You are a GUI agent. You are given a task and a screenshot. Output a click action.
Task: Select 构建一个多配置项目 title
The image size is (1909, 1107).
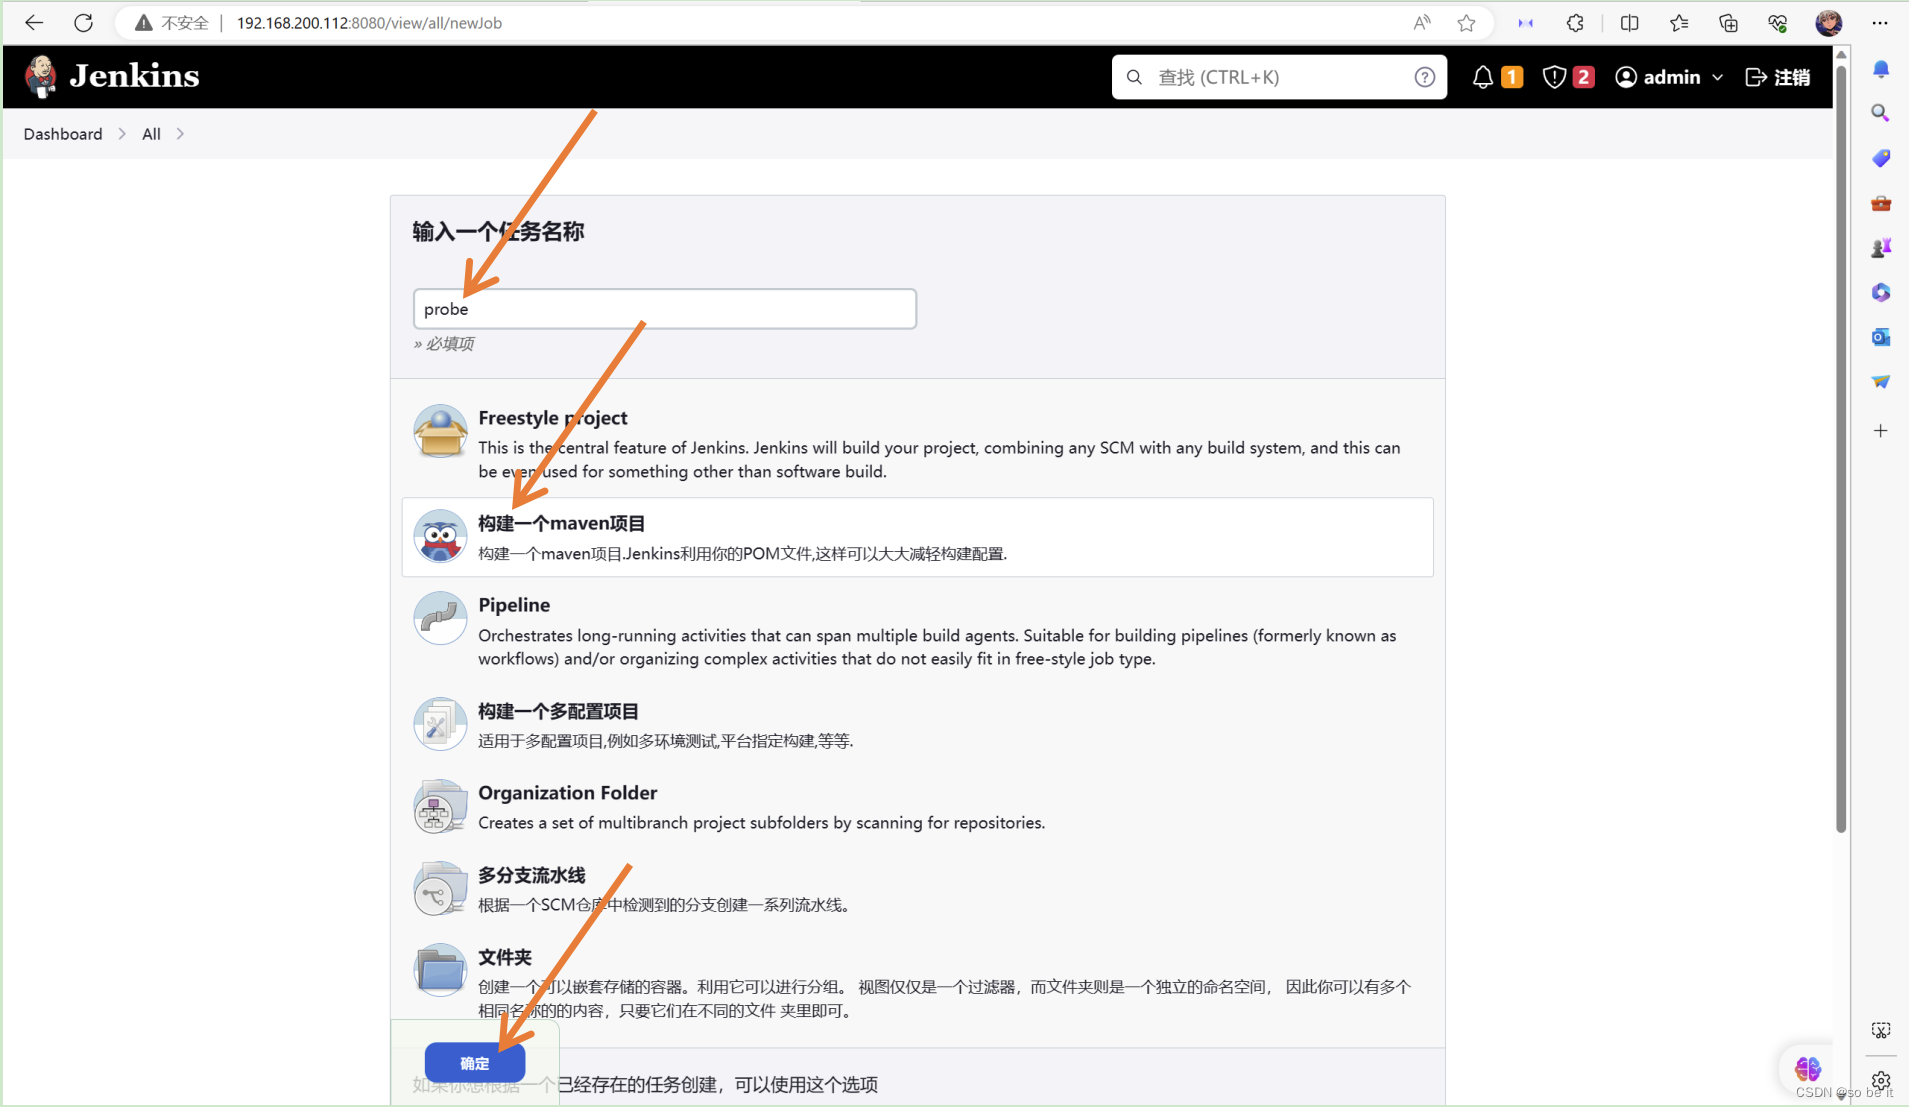click(558, 711)
